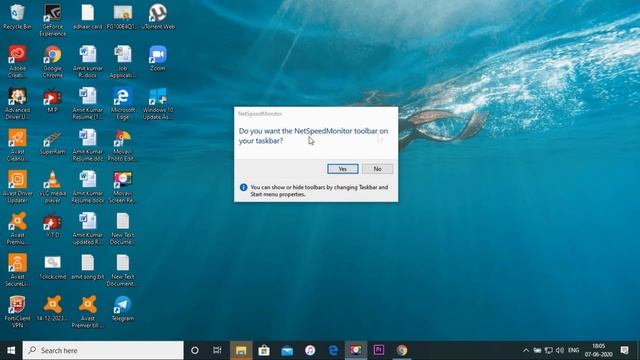Open the volume control in tray

pyautogui.click(x=560, y=350)
